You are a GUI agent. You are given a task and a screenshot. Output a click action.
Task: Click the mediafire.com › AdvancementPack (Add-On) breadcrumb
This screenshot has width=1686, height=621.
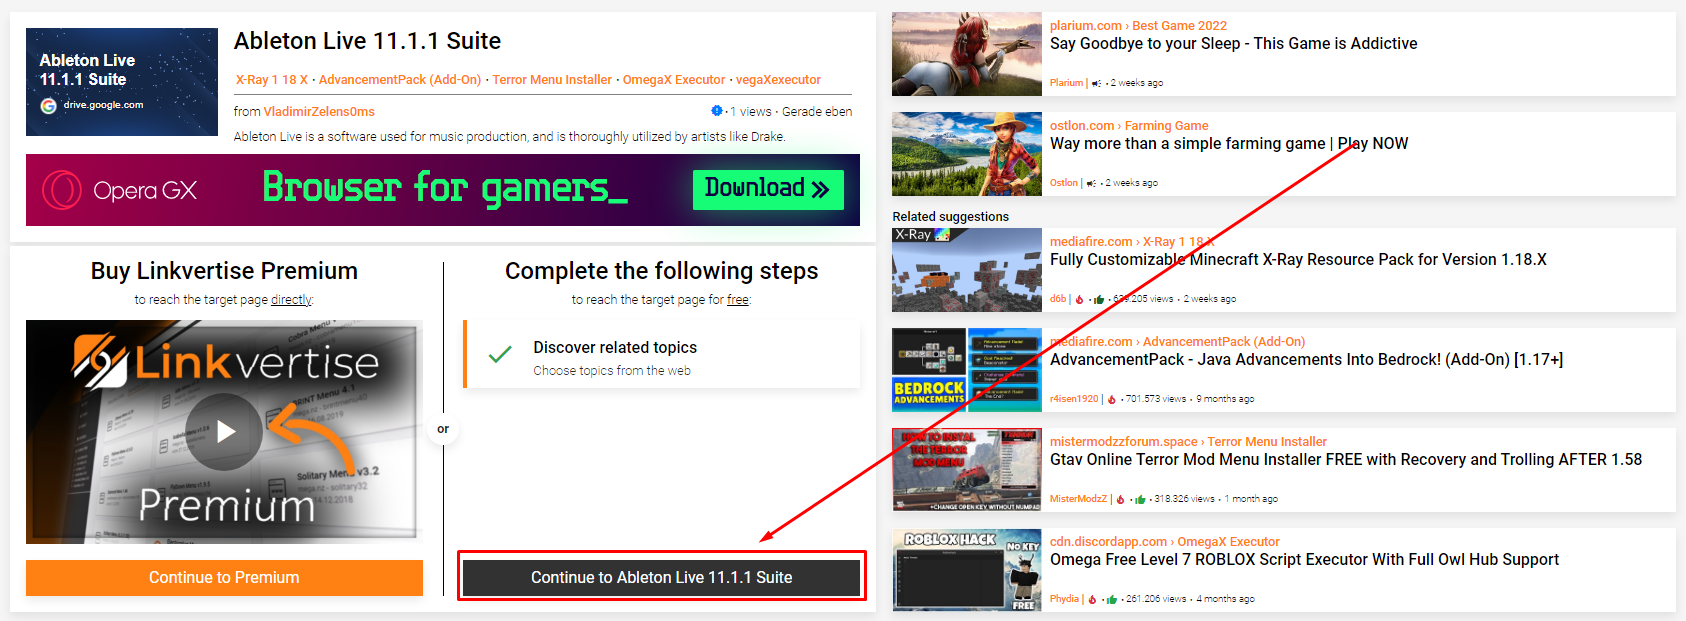[x=1177, y=342]
